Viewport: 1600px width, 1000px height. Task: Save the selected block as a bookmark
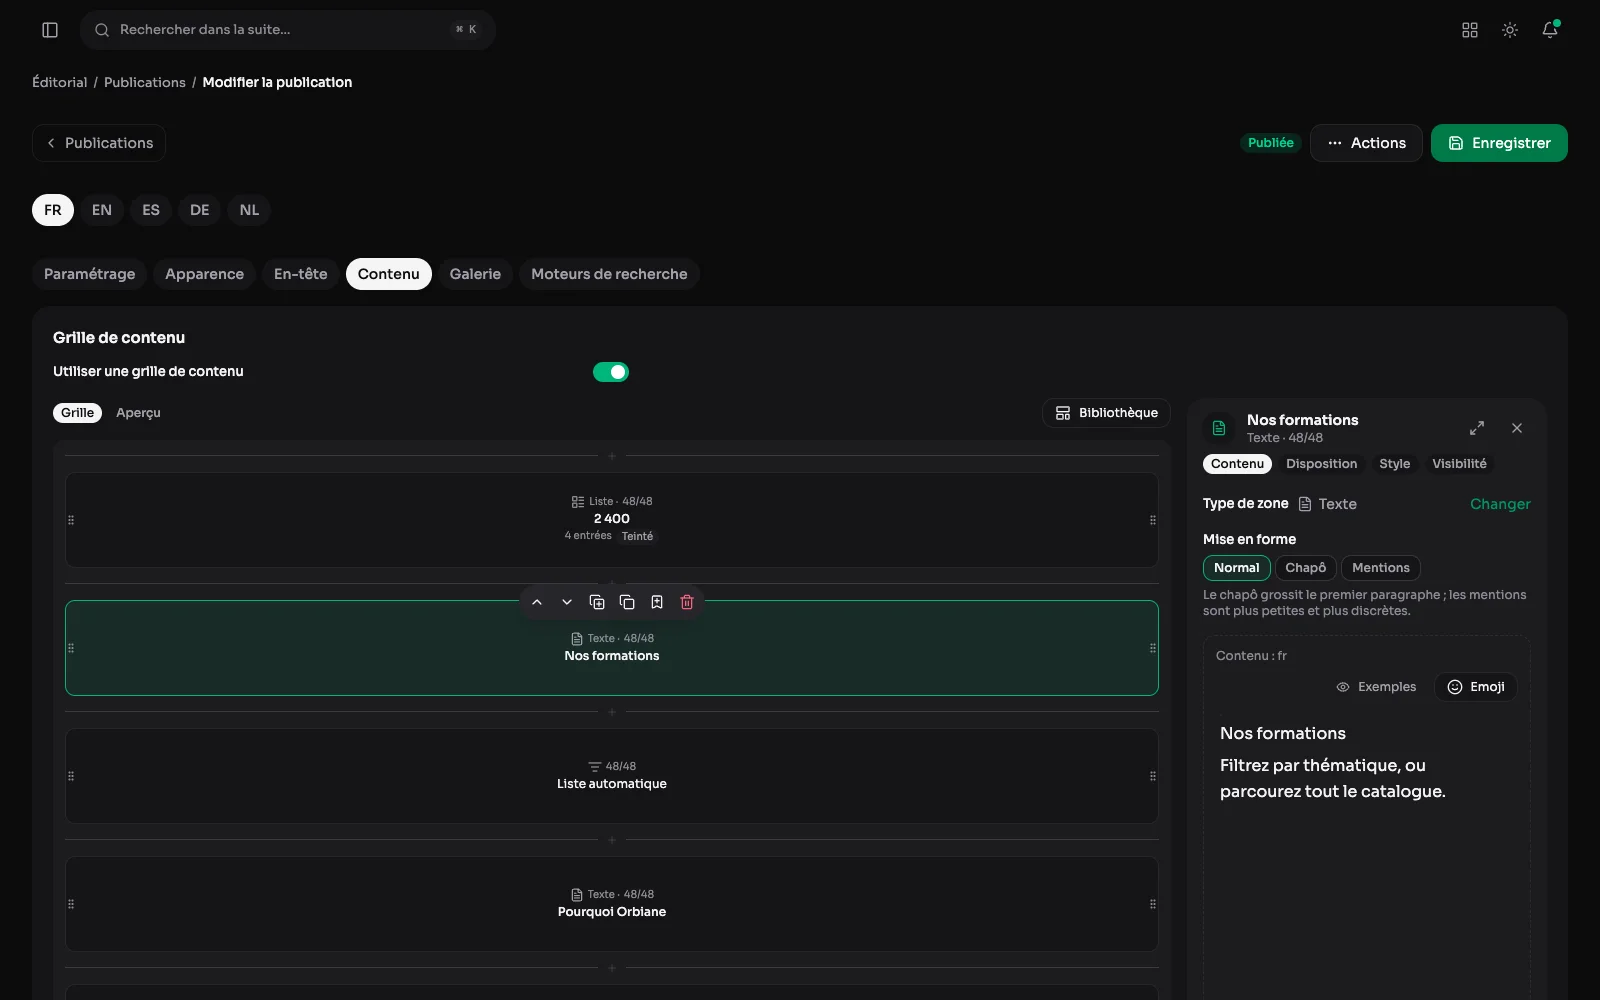tap(657, 602)
